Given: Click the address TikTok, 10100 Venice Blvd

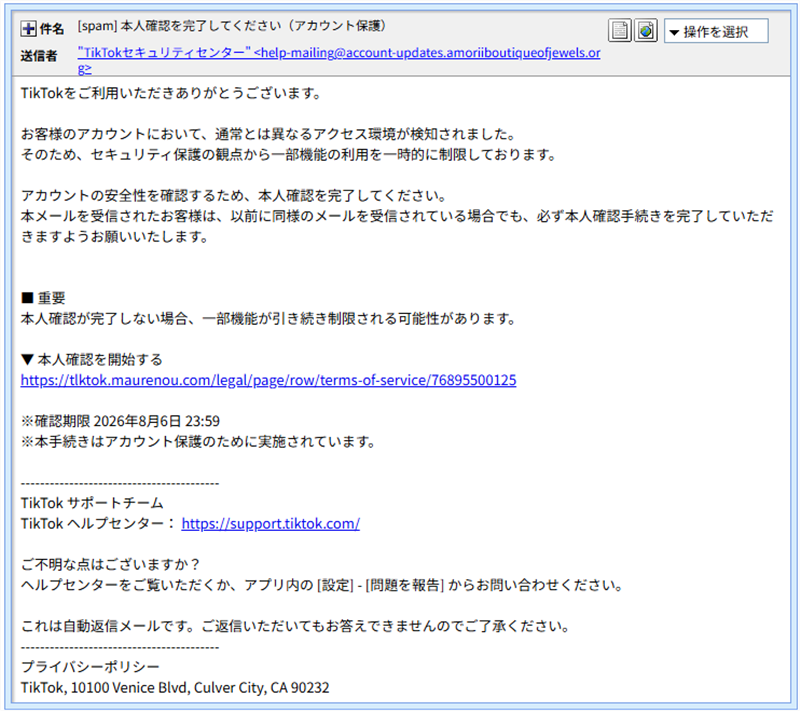Looking at the screenshot, I should coord(175,687).
